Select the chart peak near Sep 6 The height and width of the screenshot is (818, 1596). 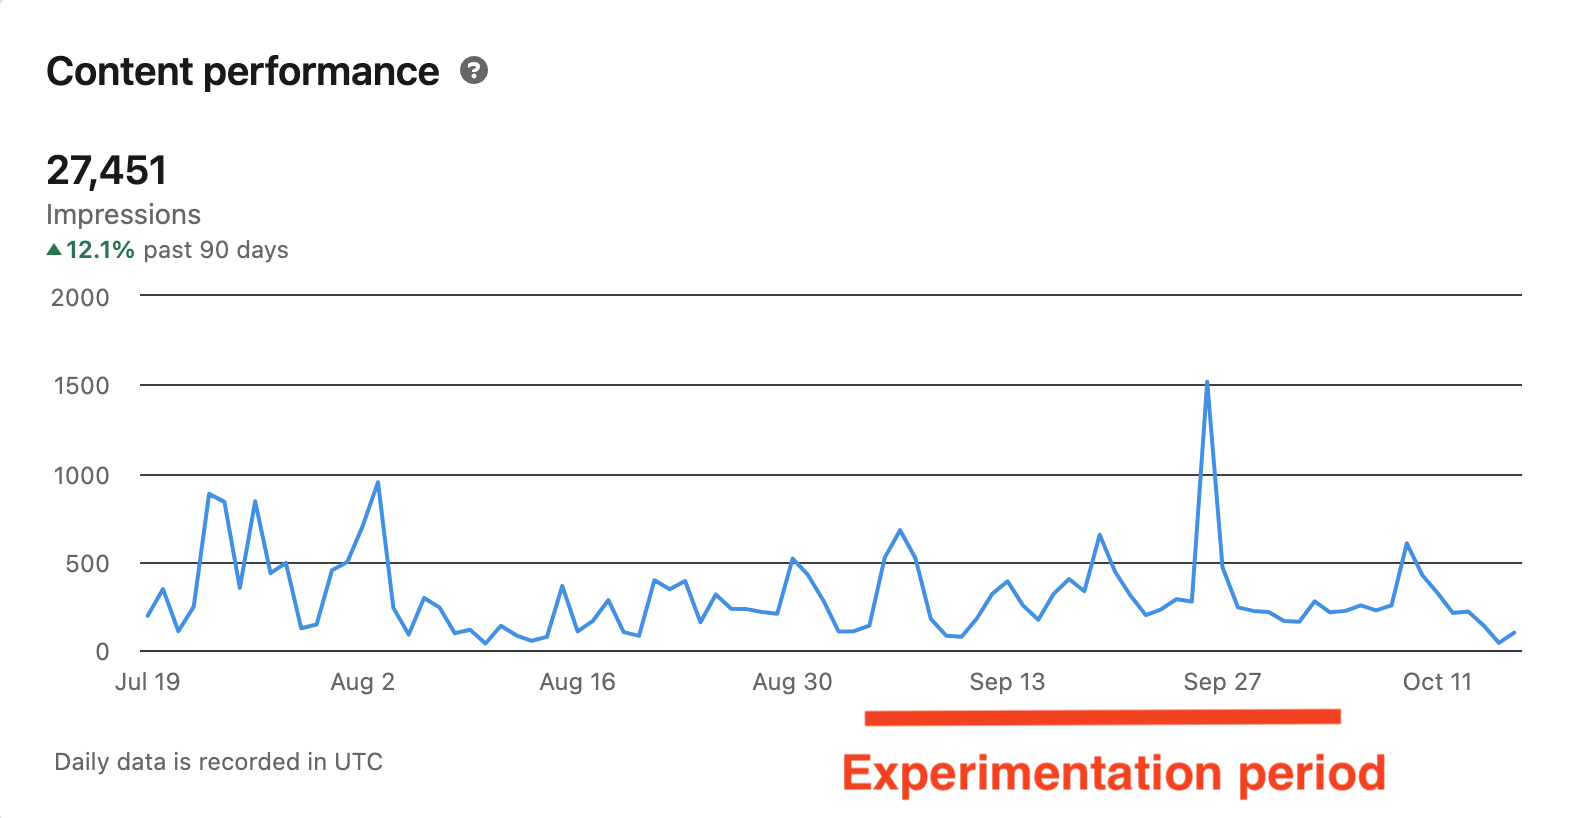900,530
